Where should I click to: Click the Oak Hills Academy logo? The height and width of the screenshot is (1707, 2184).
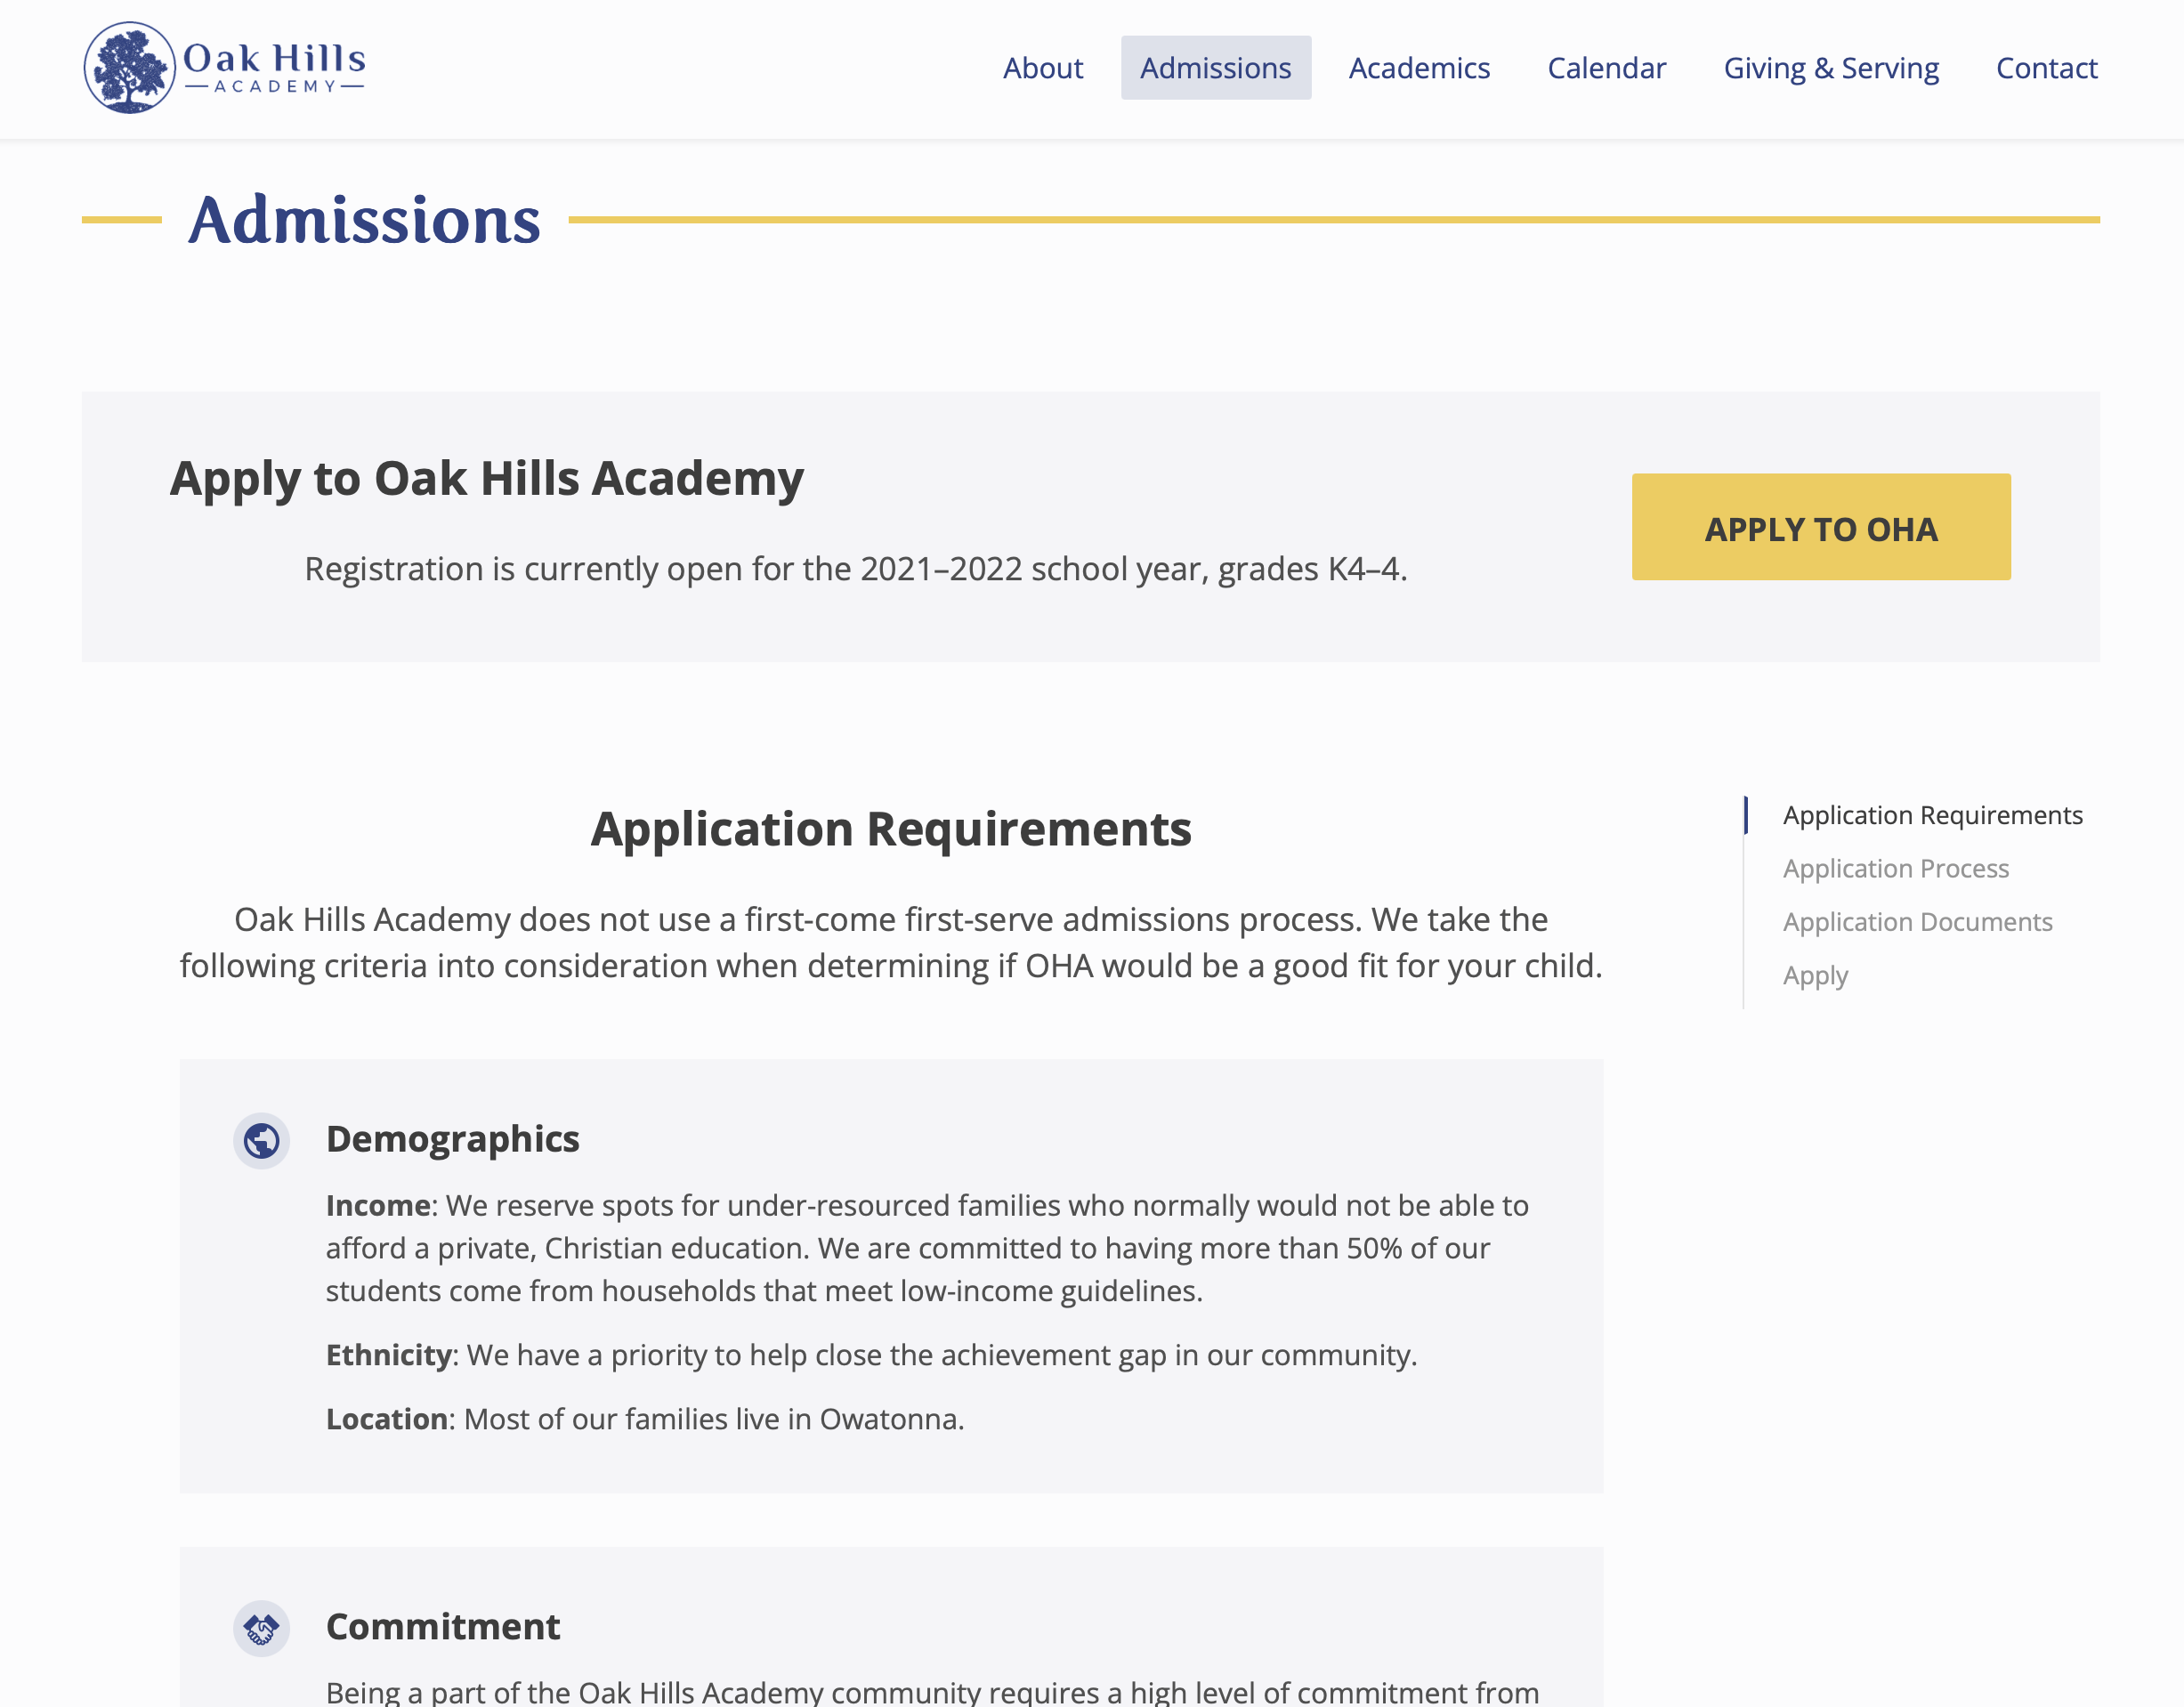coord(225,68)
